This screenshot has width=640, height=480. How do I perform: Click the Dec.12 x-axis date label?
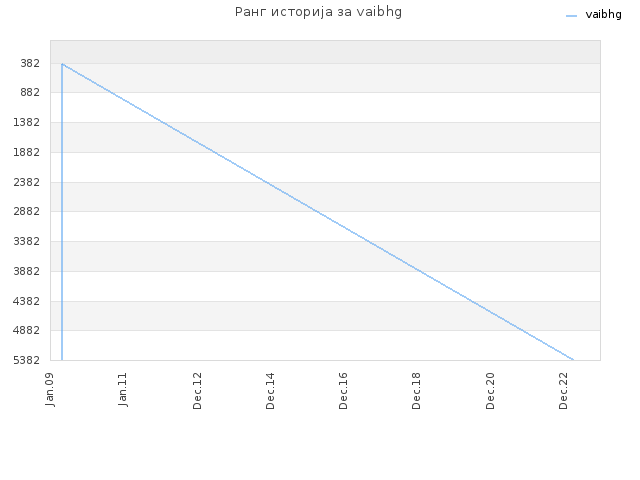coord(197,391)
